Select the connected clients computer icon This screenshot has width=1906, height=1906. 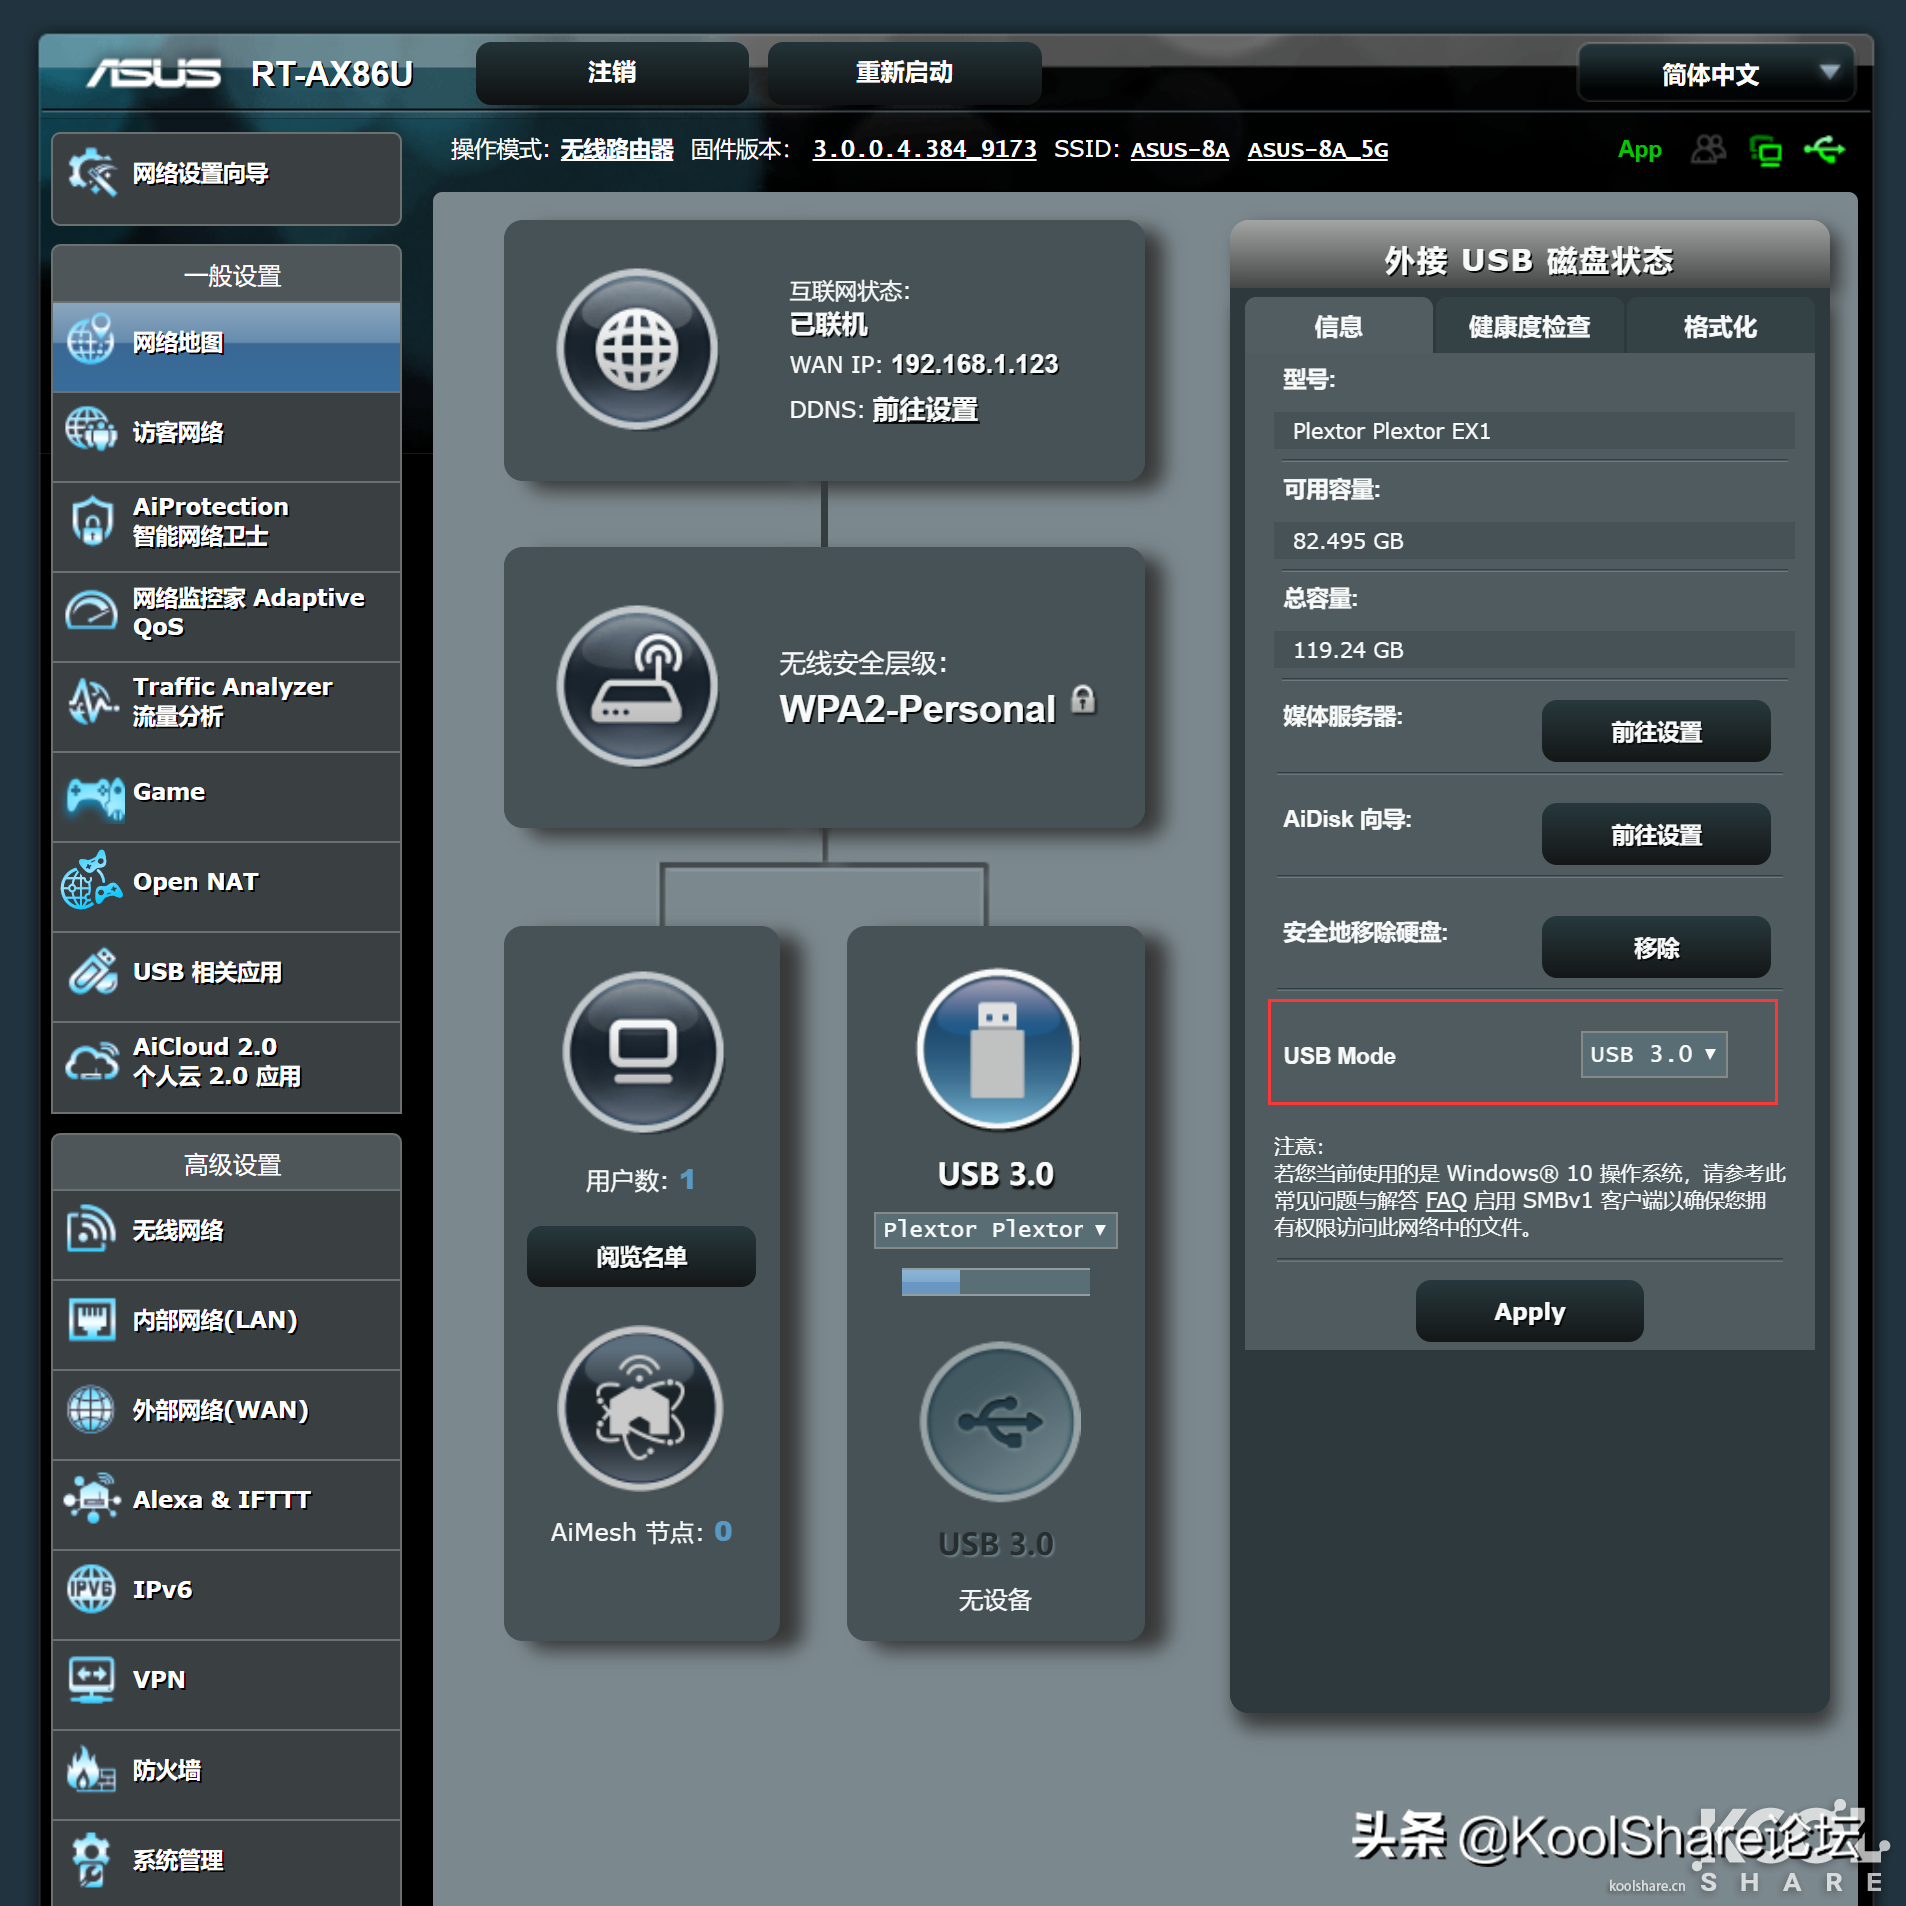coord(642,1051)
